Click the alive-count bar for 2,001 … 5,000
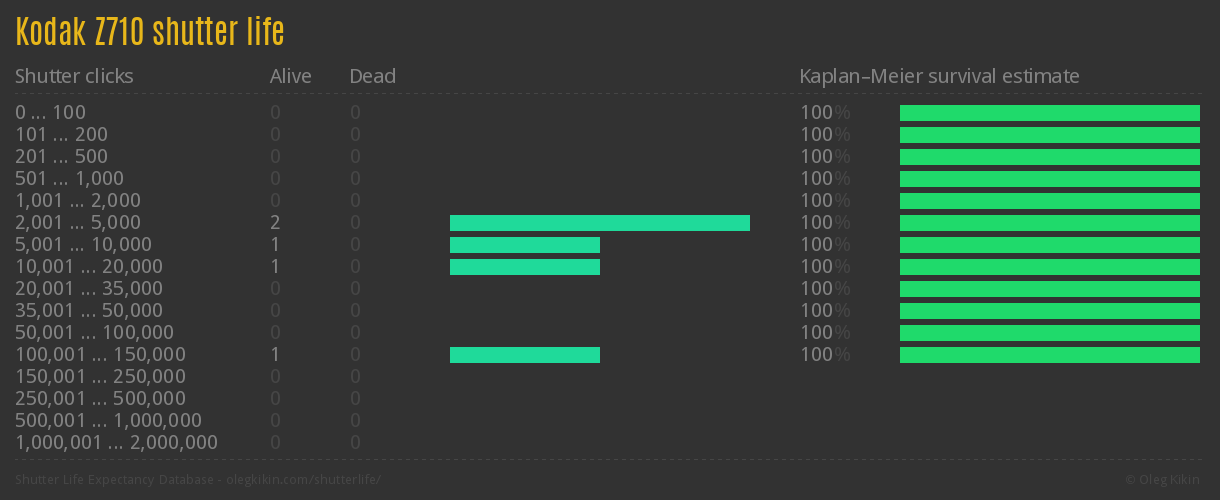 pos(599,223)
